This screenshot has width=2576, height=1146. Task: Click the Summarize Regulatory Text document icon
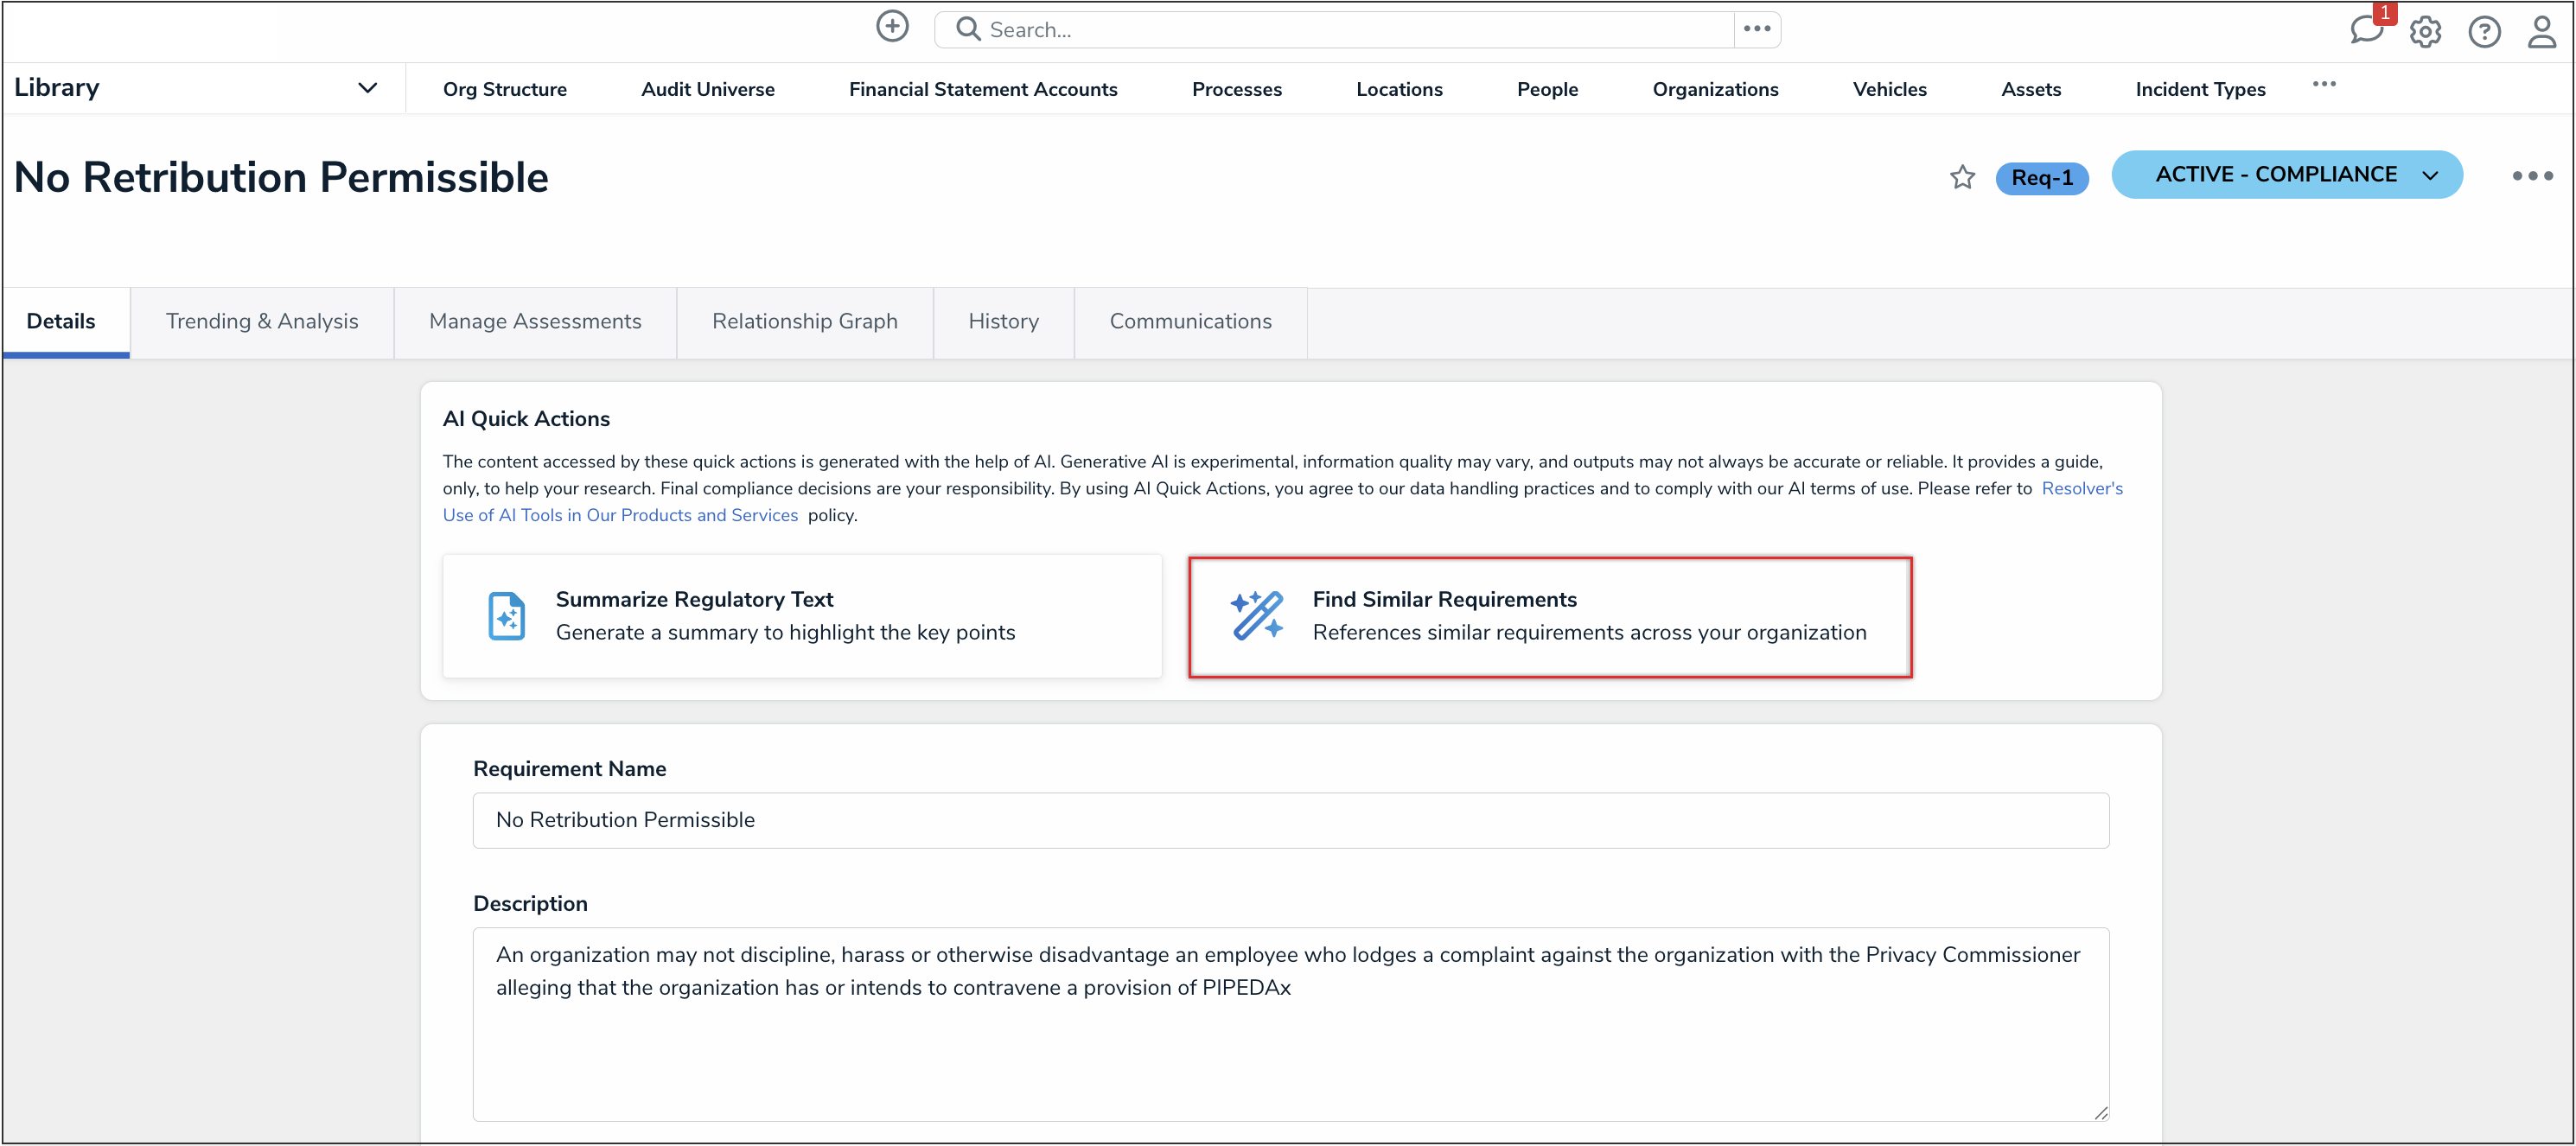coord(506,616)
